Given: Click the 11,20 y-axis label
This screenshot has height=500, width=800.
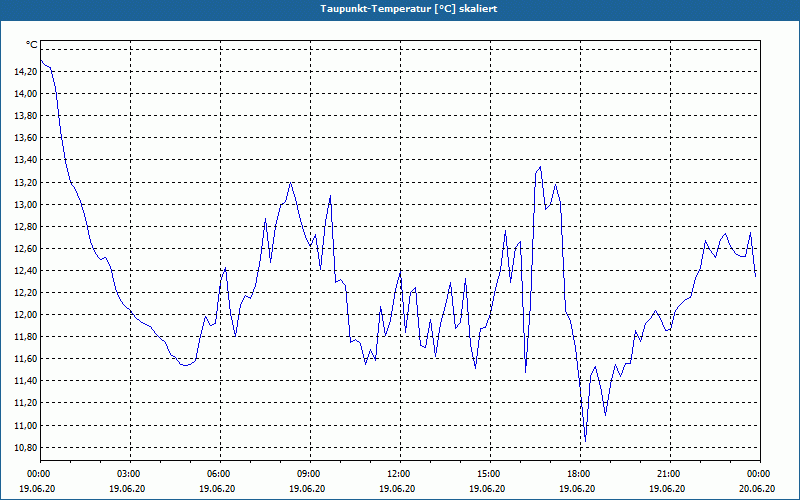Looking at the screenshot, I should point(26,403).
